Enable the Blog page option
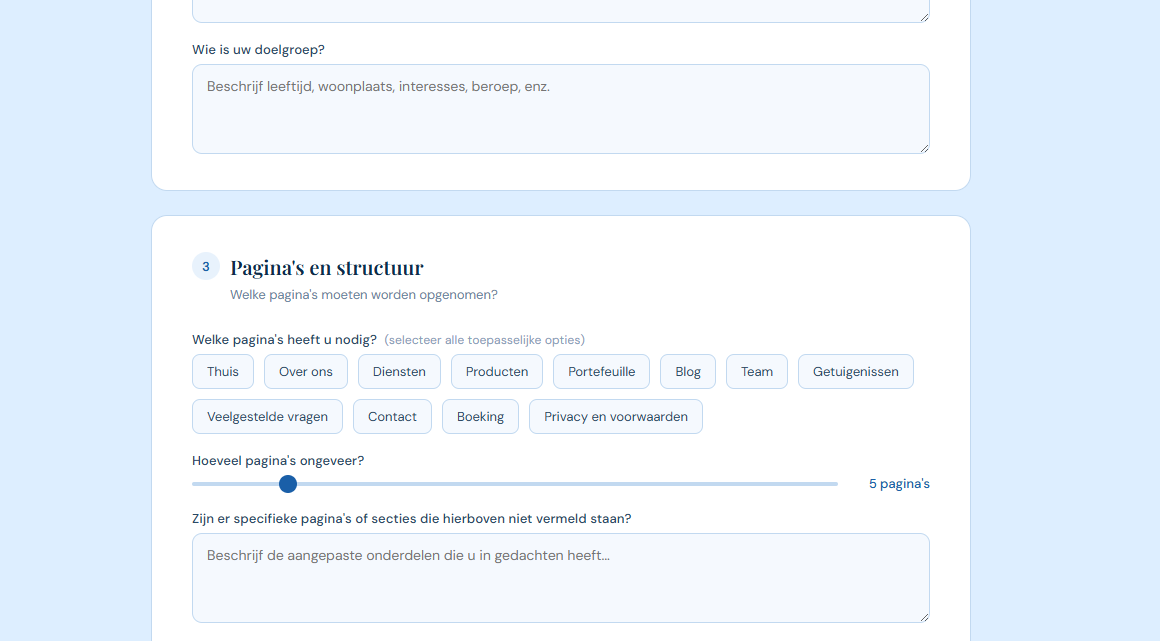1160x641 pixels. pos(687,371)
